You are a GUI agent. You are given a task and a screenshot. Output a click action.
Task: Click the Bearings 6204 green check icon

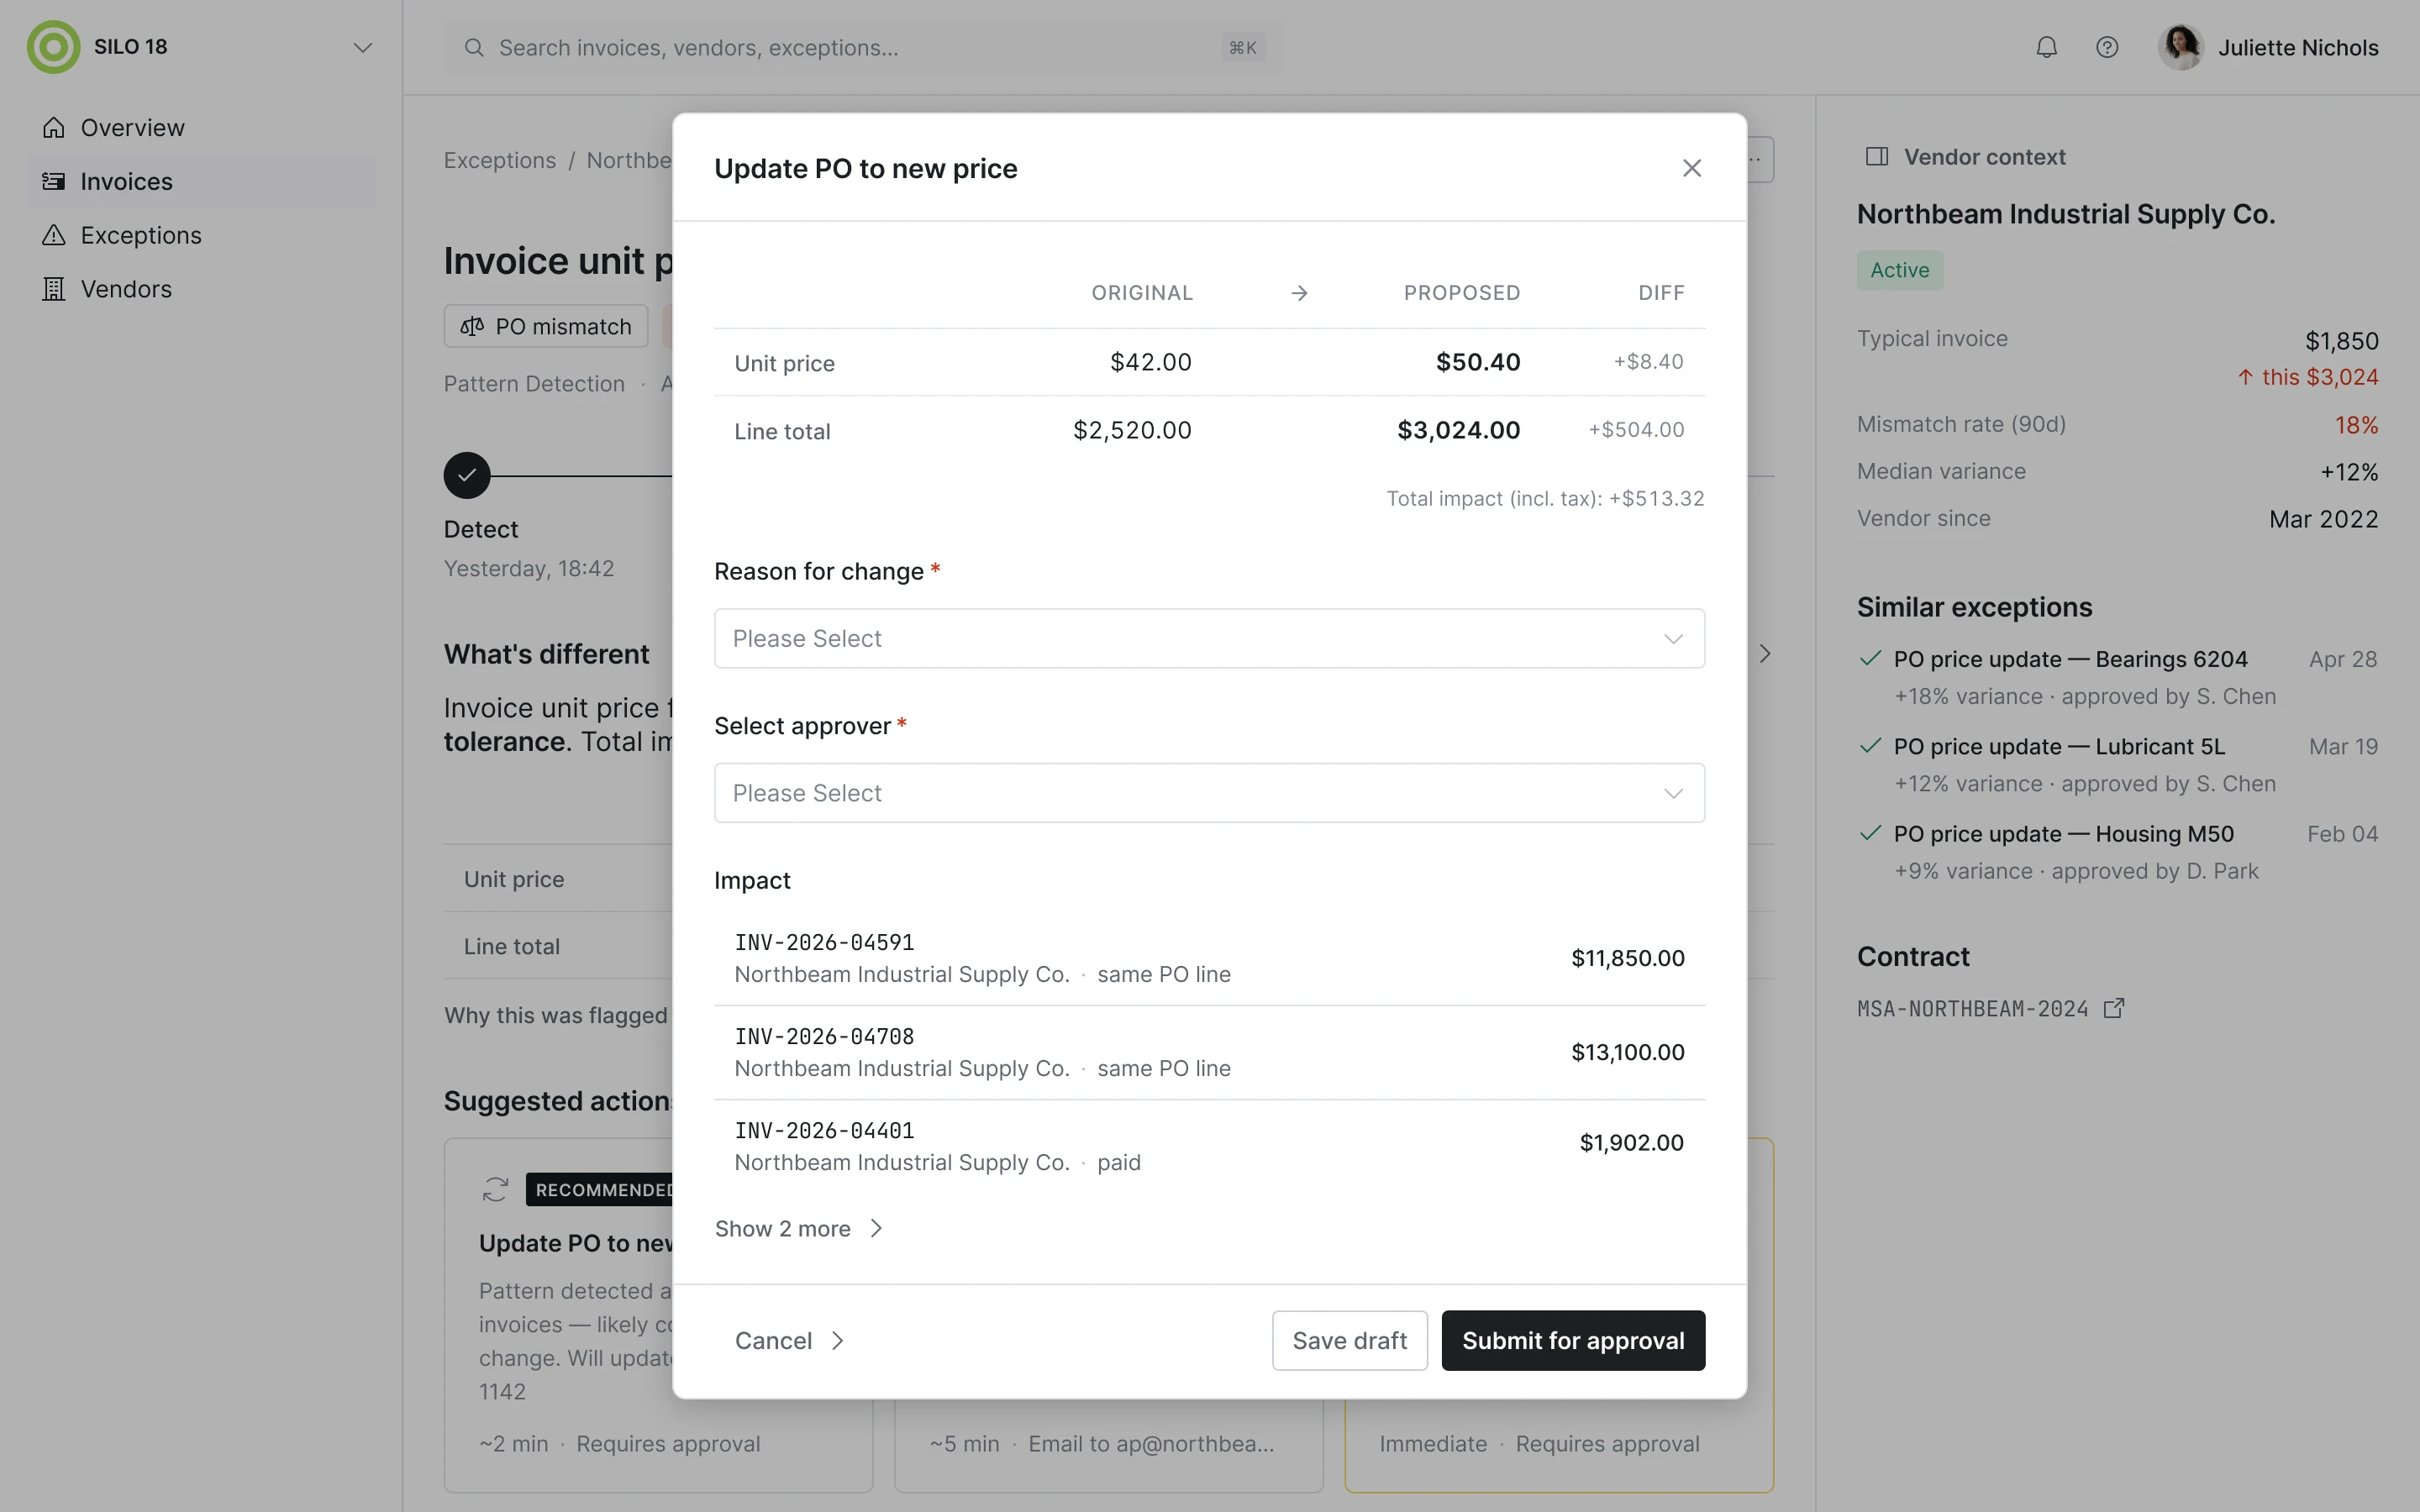(x=1870, y=659)
